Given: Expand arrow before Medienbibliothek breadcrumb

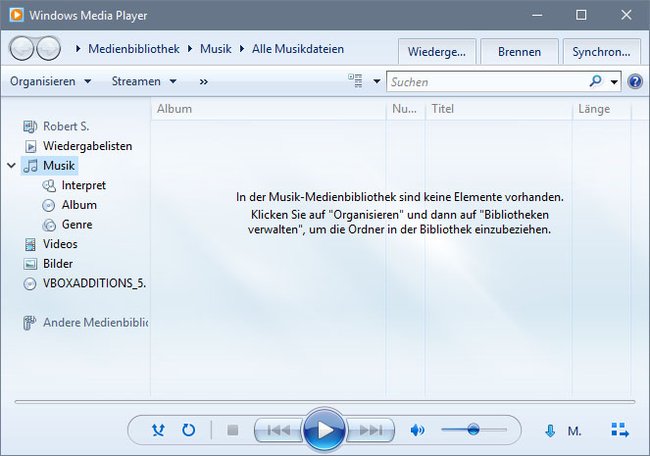Looking at the screenshot, I should [78, 49].
